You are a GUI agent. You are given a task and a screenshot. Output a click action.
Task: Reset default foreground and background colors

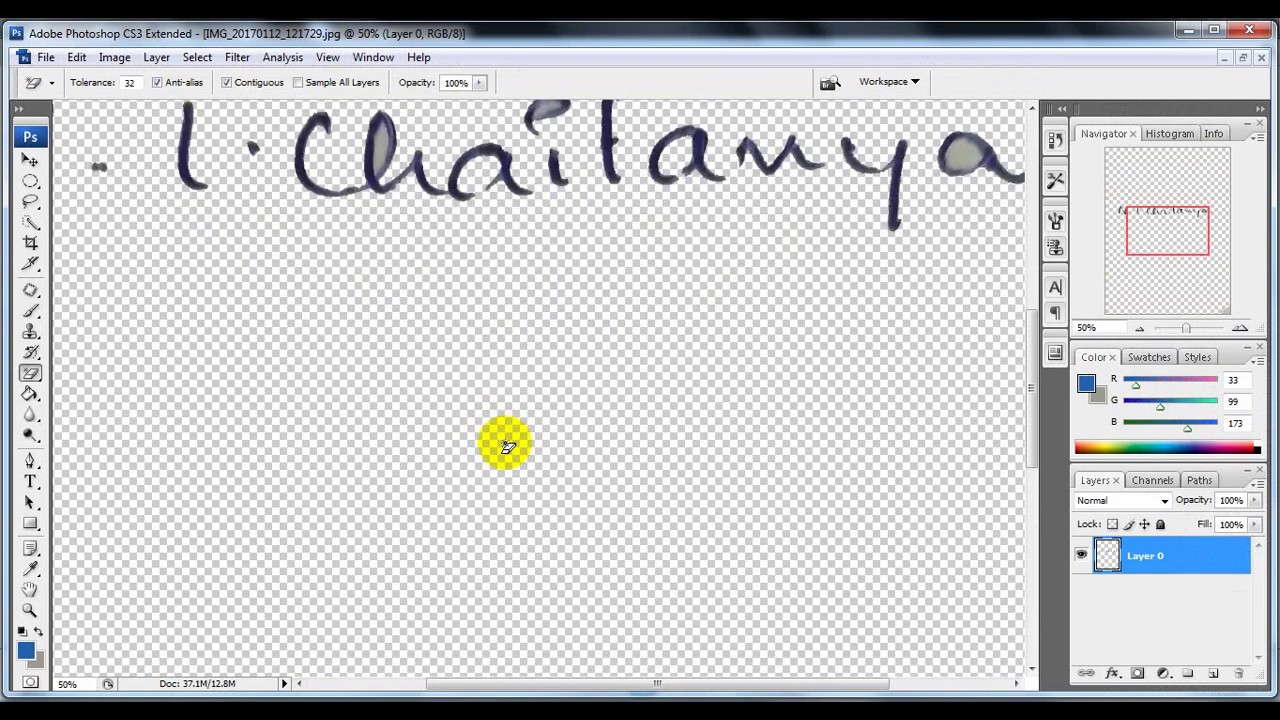[22, 632]
